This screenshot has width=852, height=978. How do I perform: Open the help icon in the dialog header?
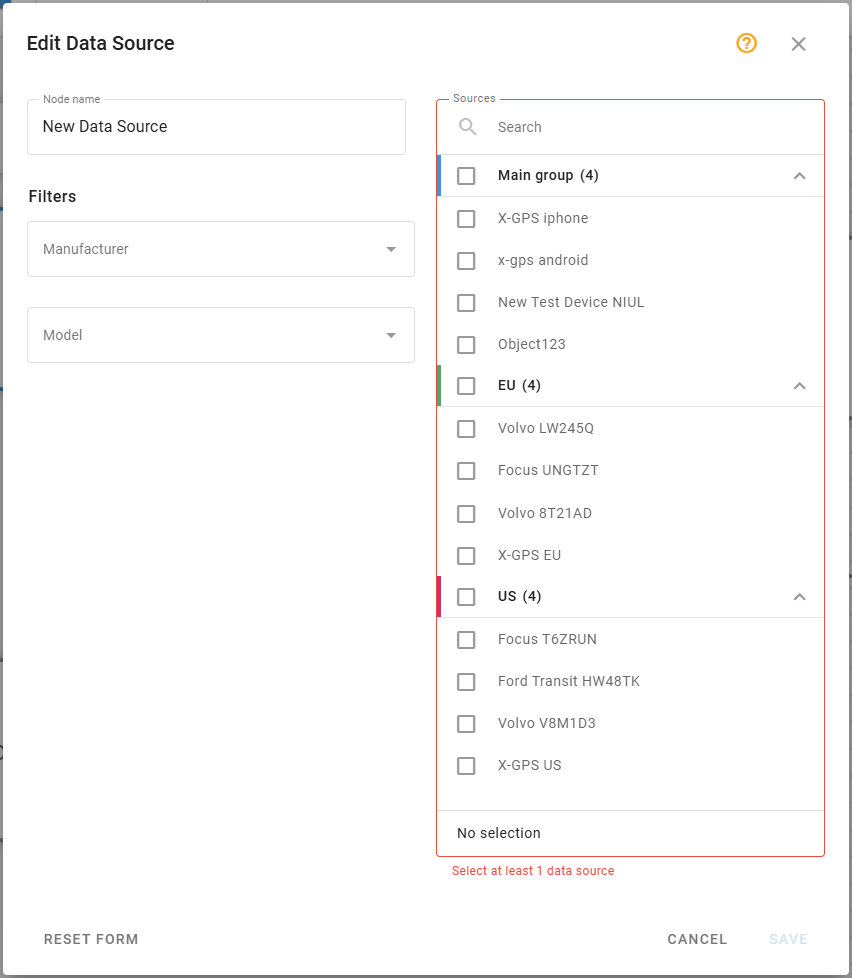pos(746,44)
